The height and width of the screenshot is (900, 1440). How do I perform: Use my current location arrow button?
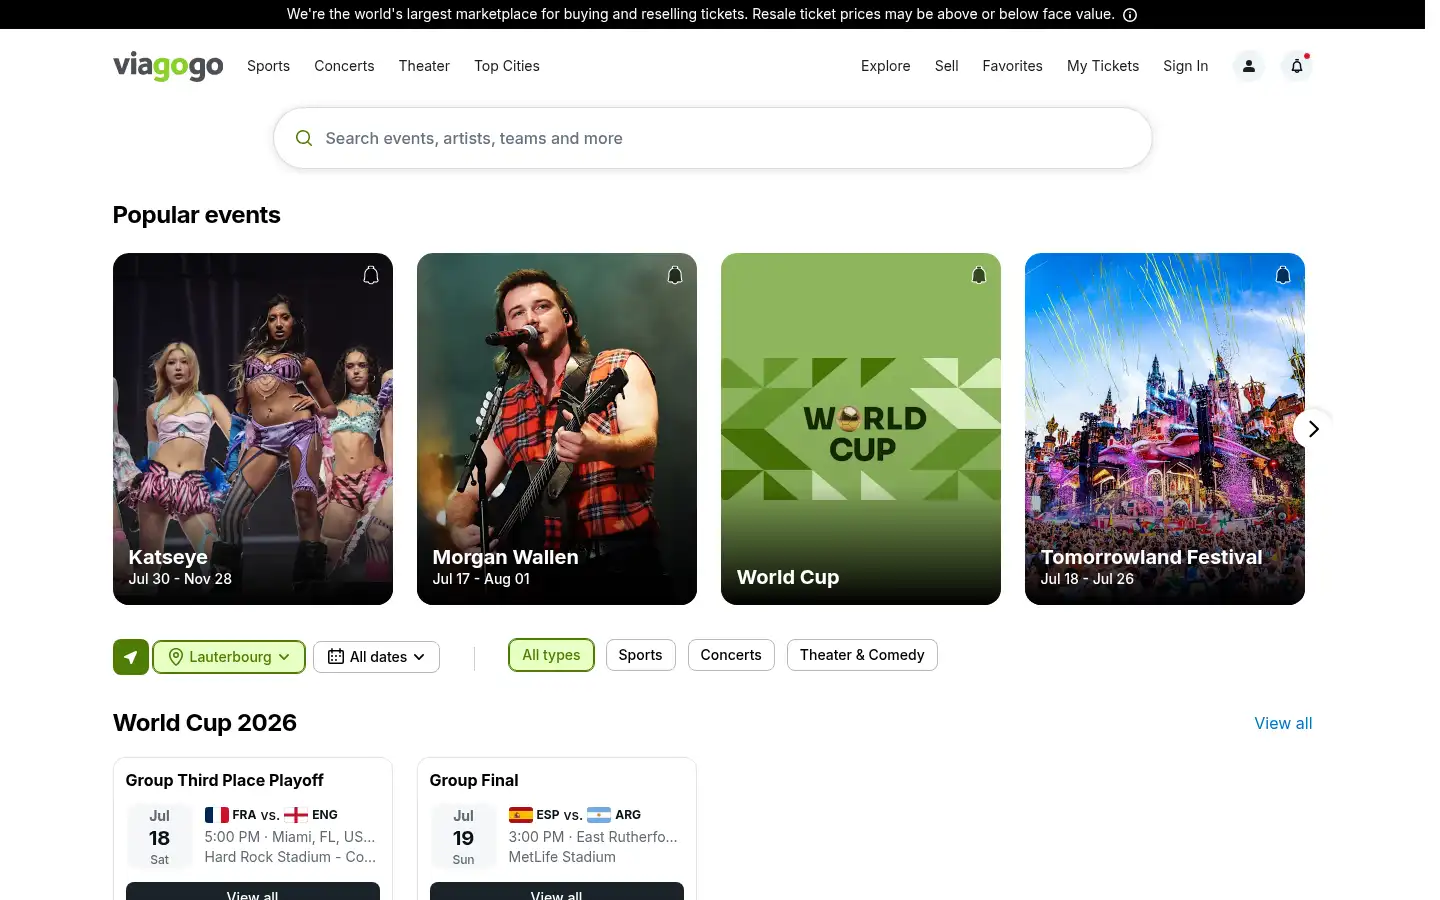[x=131, y=657]
